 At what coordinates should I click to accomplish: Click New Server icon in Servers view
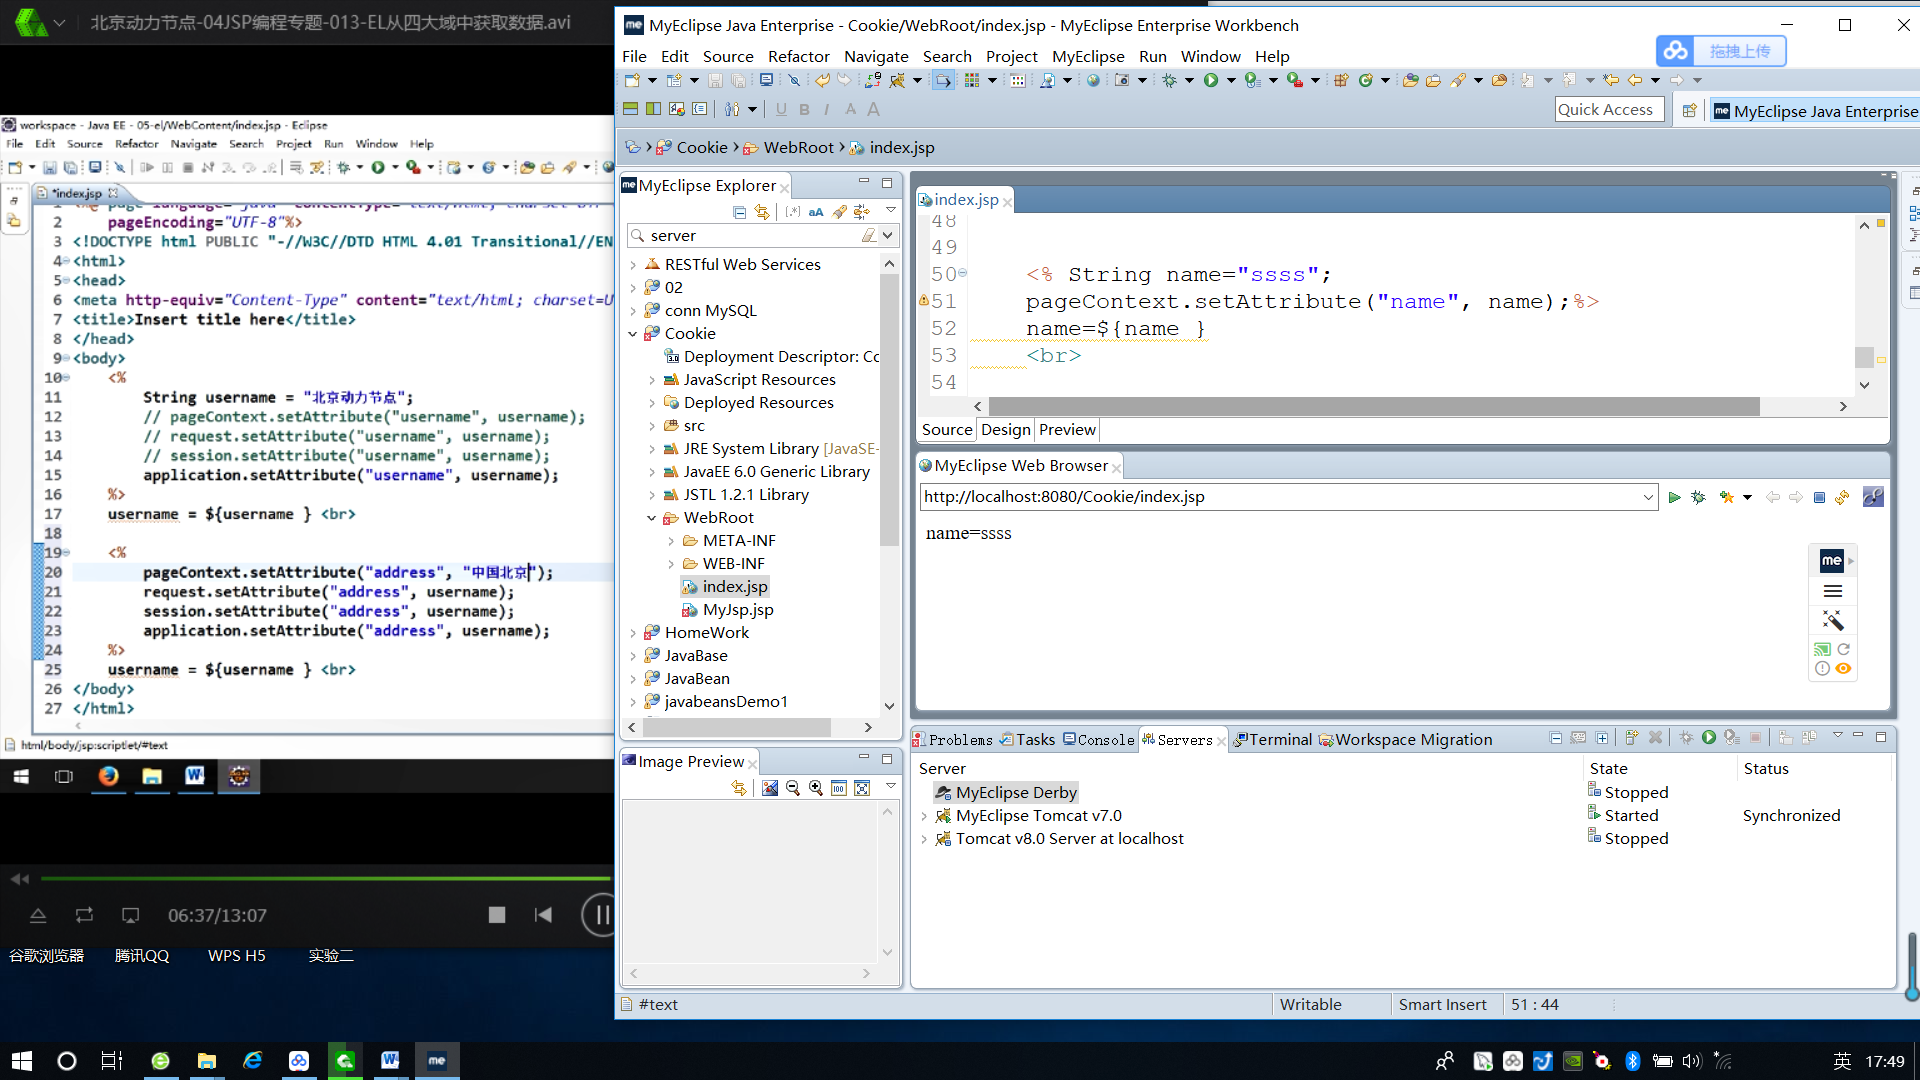pyautogui.click(x=1632, y=738)
